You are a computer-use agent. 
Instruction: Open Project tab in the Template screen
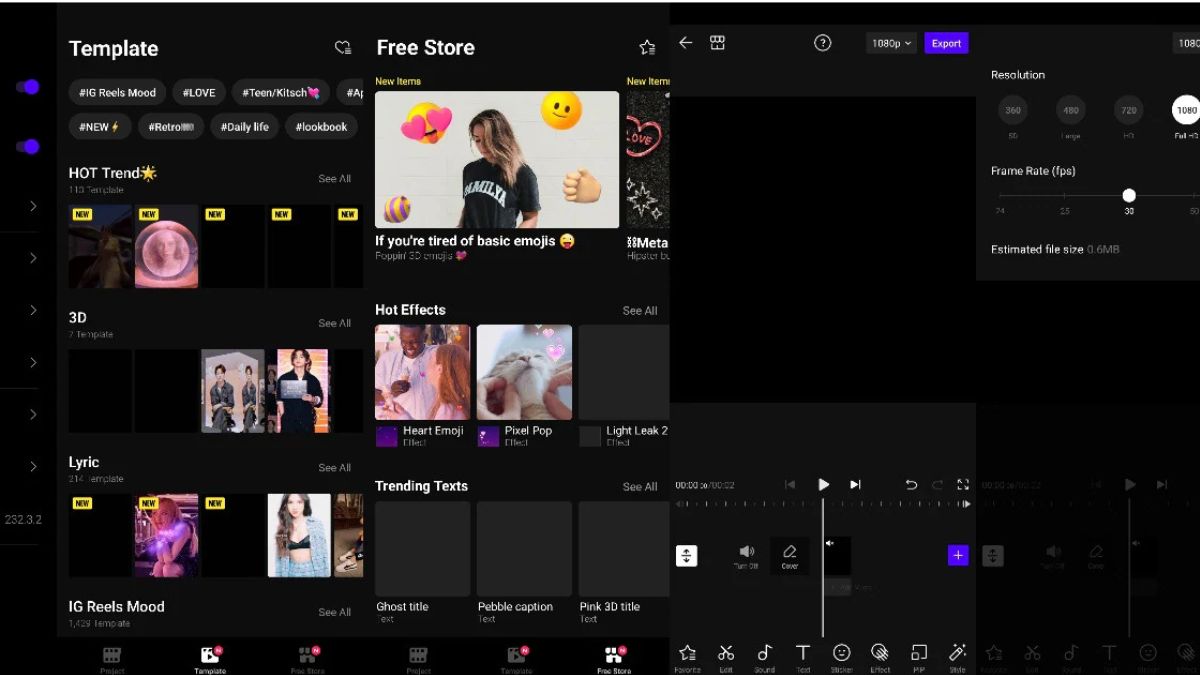[x=112, y=660]
